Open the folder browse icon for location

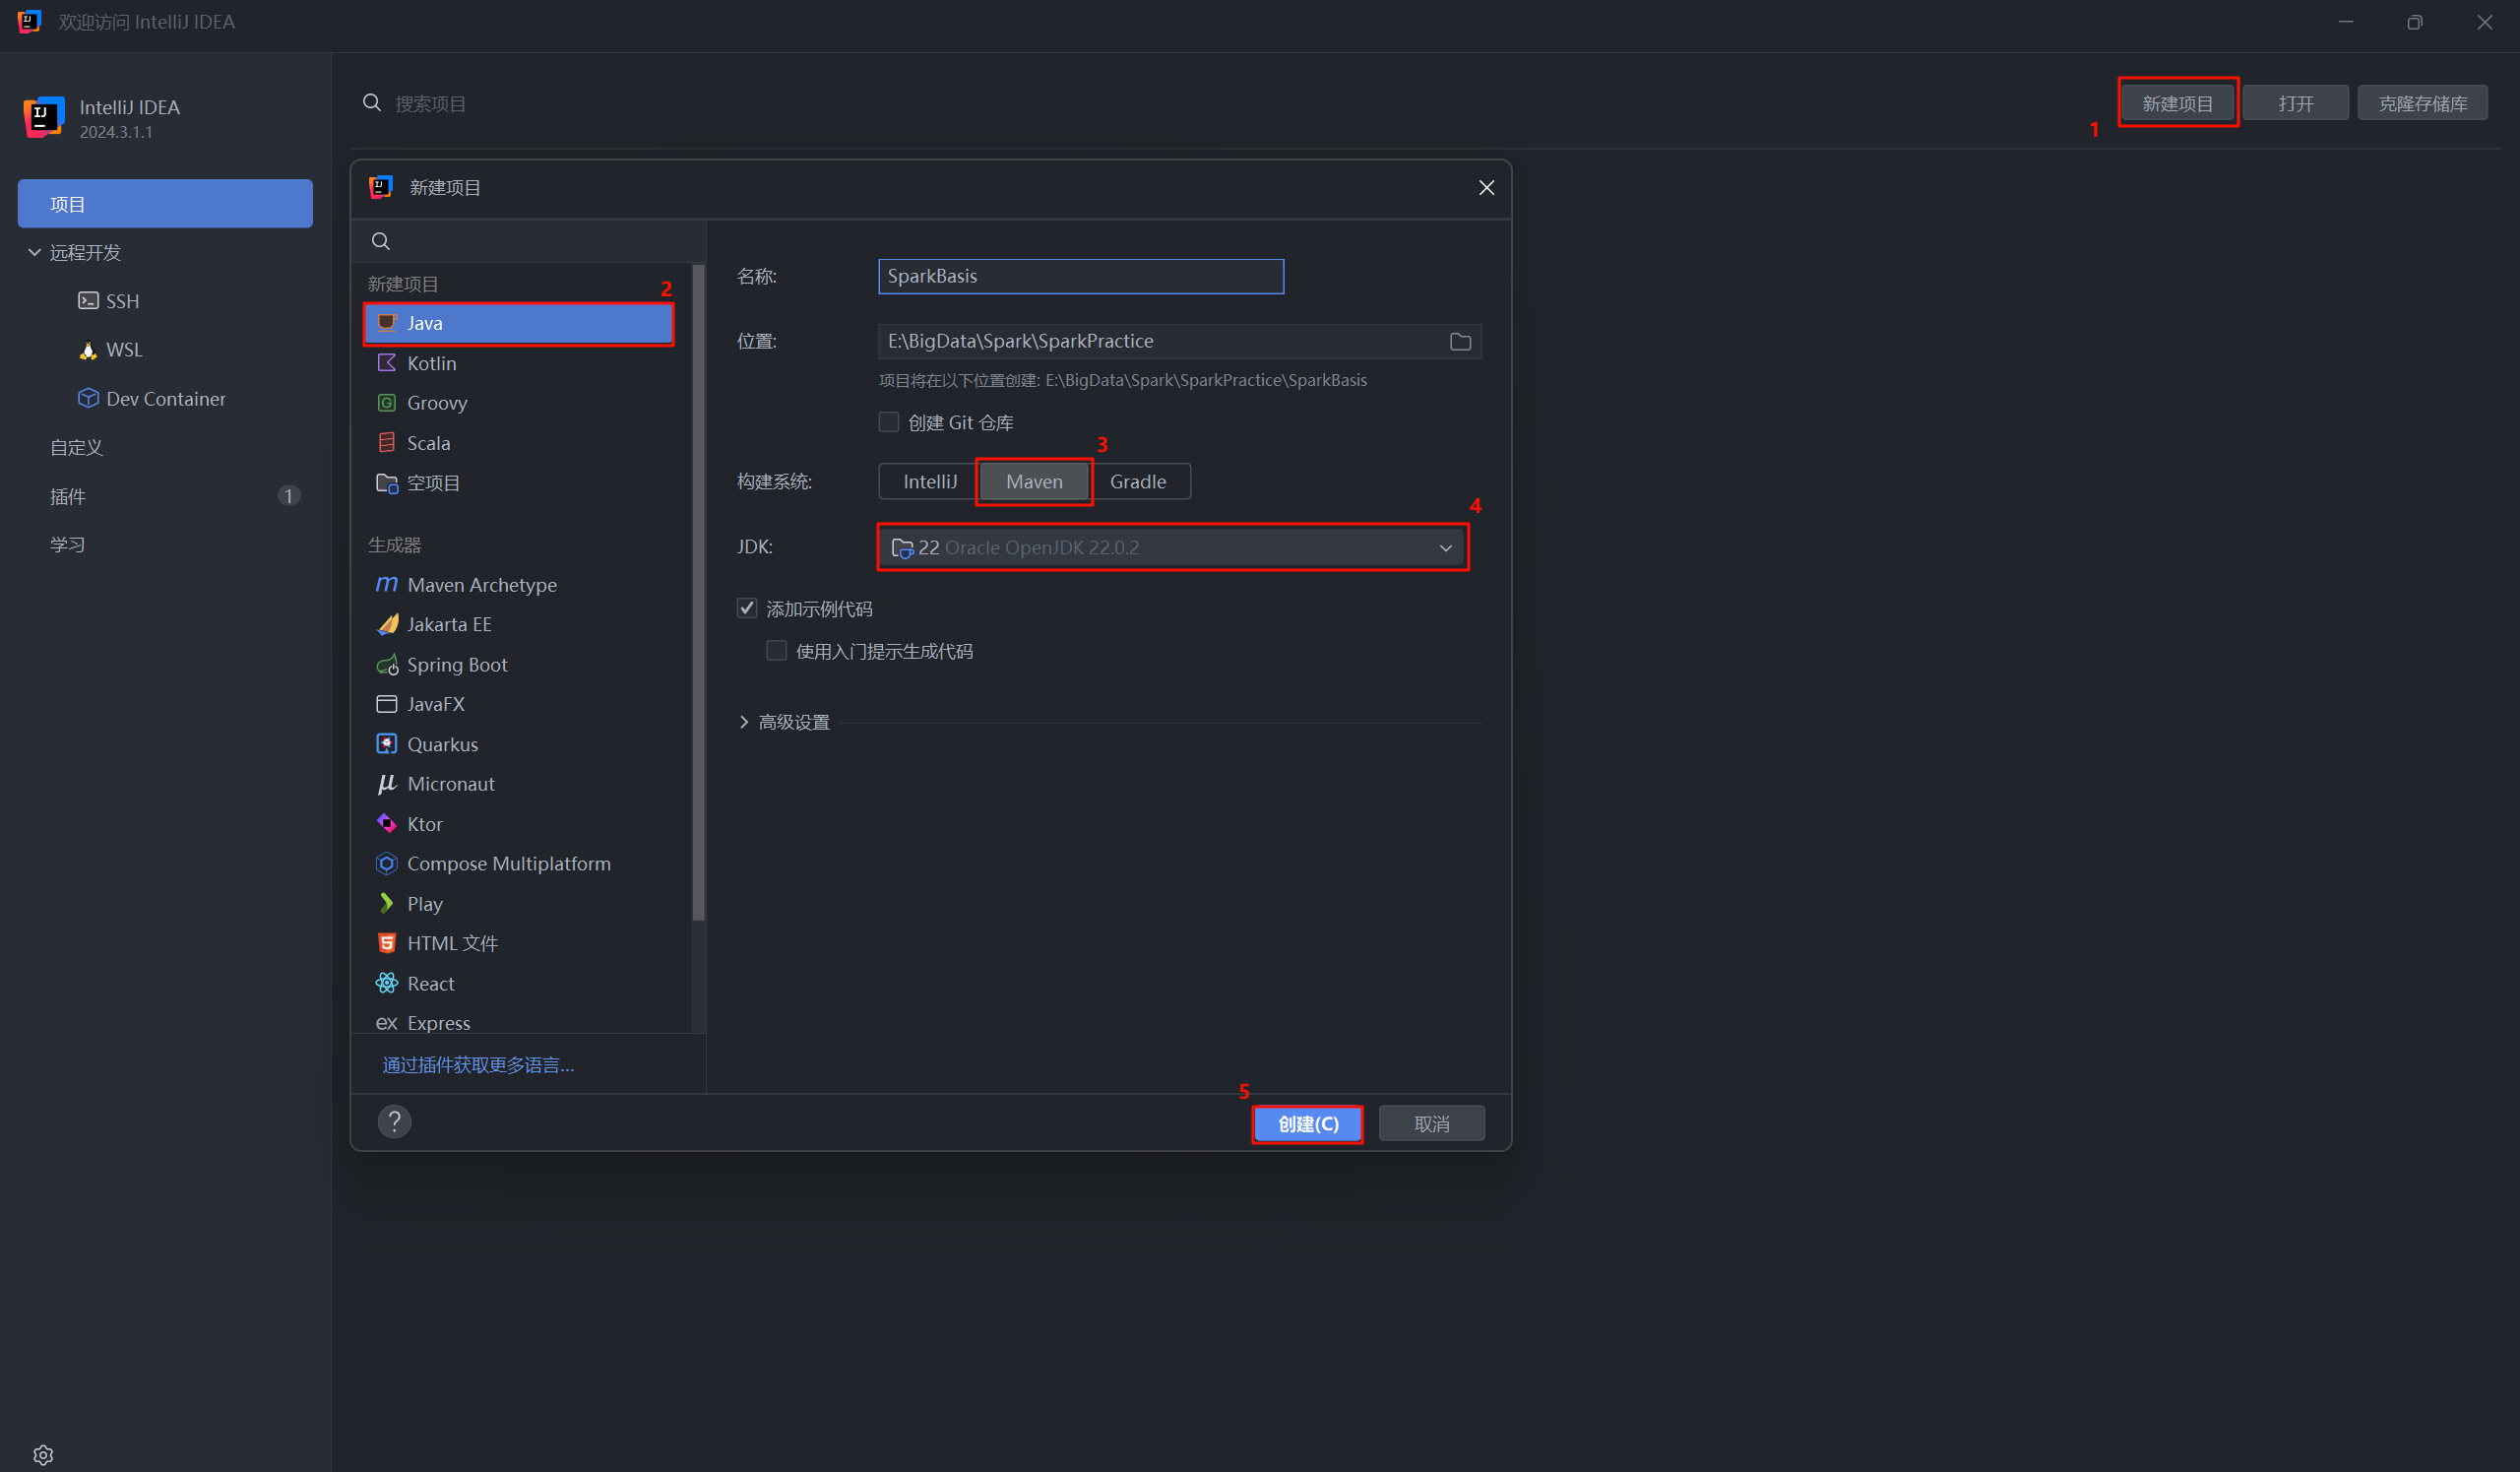pos(1460,342)
